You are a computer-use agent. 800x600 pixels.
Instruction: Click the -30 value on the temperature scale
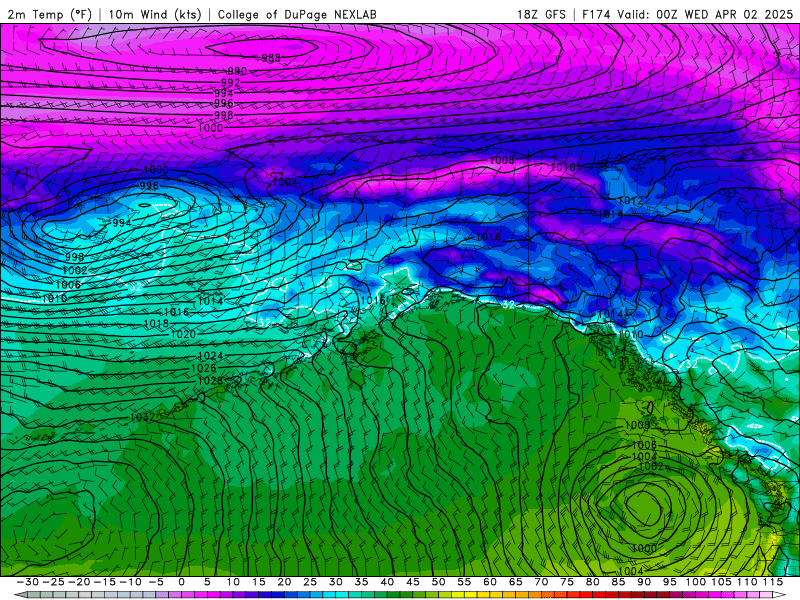28,582
